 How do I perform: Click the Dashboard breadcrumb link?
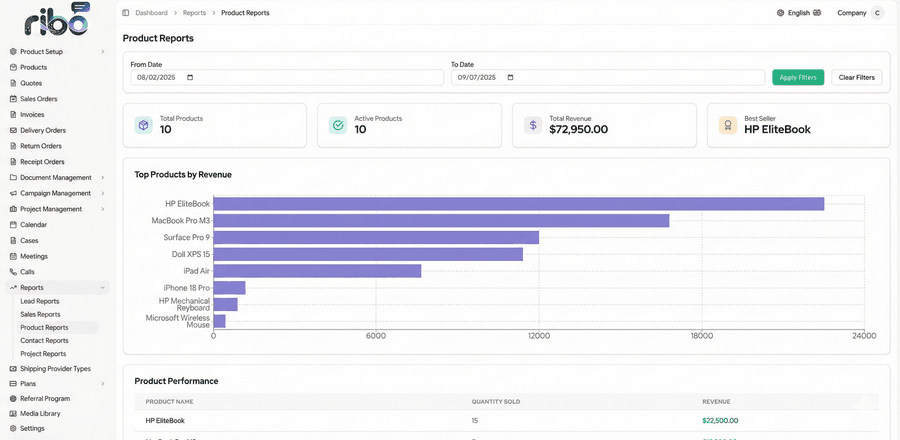[152, 13]
